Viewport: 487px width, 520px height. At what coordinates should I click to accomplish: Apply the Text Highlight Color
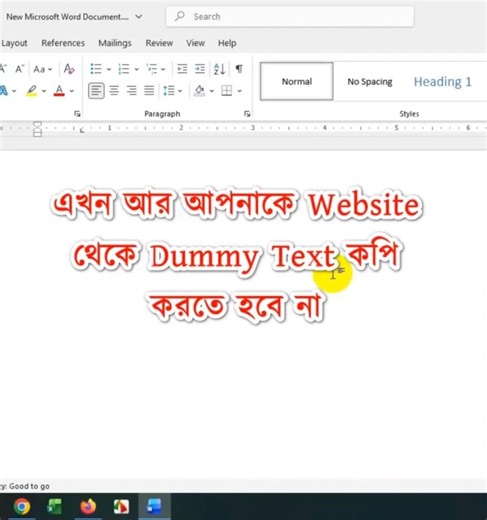[31, 90]
